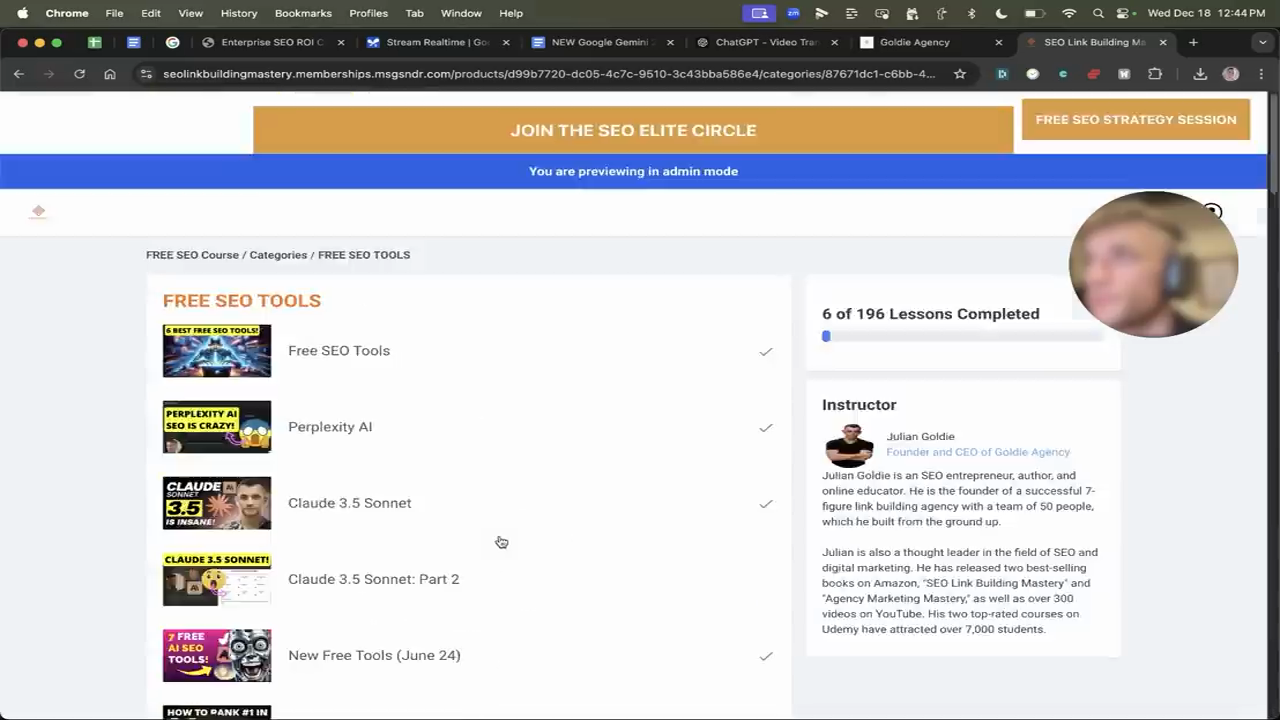Click the screen mirroring icon in menu bar

click(760, 13)
